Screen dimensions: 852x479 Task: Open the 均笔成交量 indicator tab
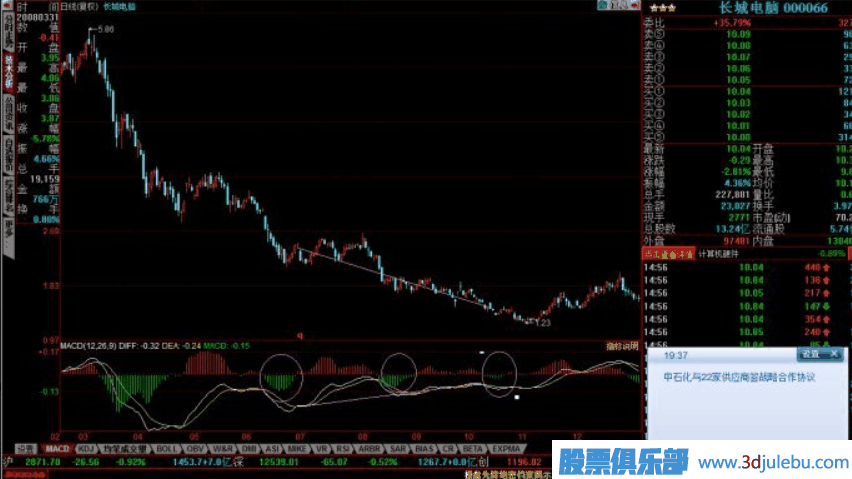coord(125,449)
